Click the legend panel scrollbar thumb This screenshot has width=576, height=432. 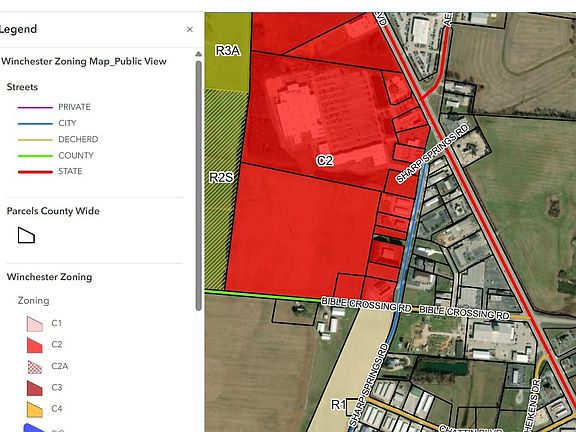coord(198,186)
